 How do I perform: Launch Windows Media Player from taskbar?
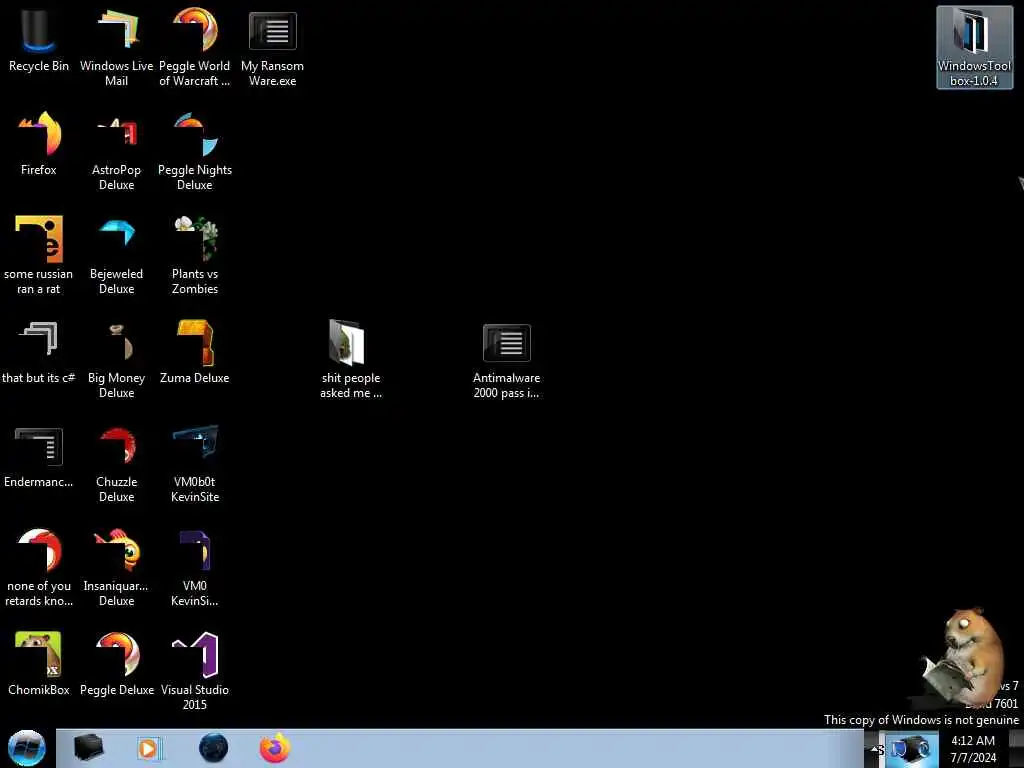[x=150, y=748]
